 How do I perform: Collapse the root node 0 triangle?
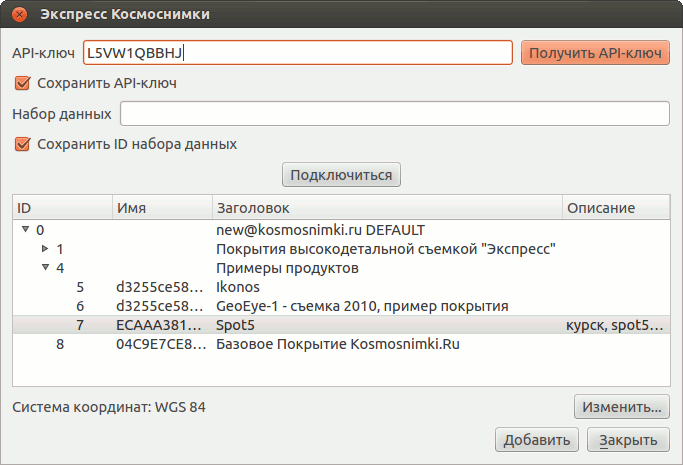click(25, 230)
